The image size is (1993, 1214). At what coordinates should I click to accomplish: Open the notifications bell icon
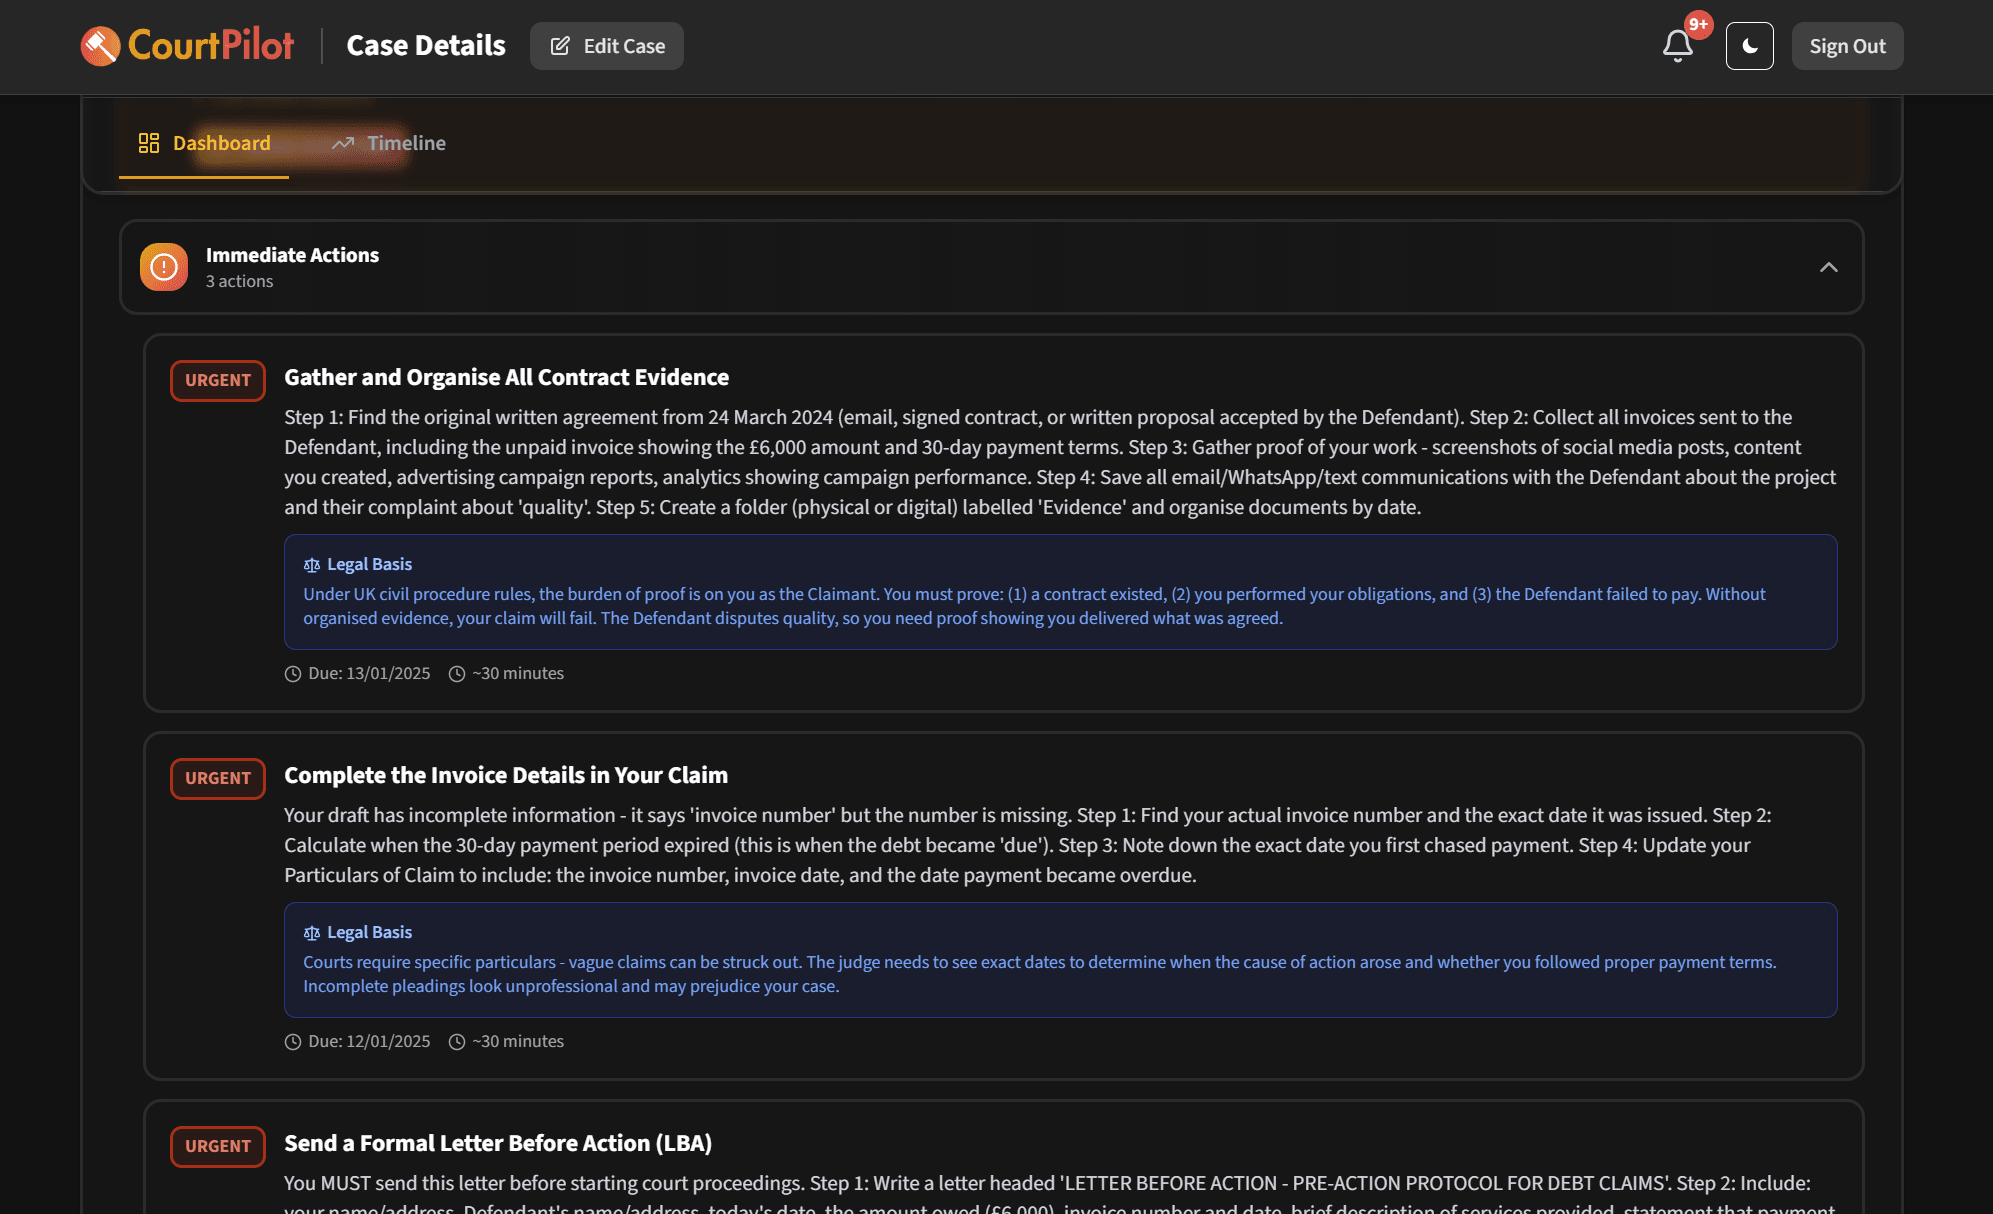[1677, 46]
